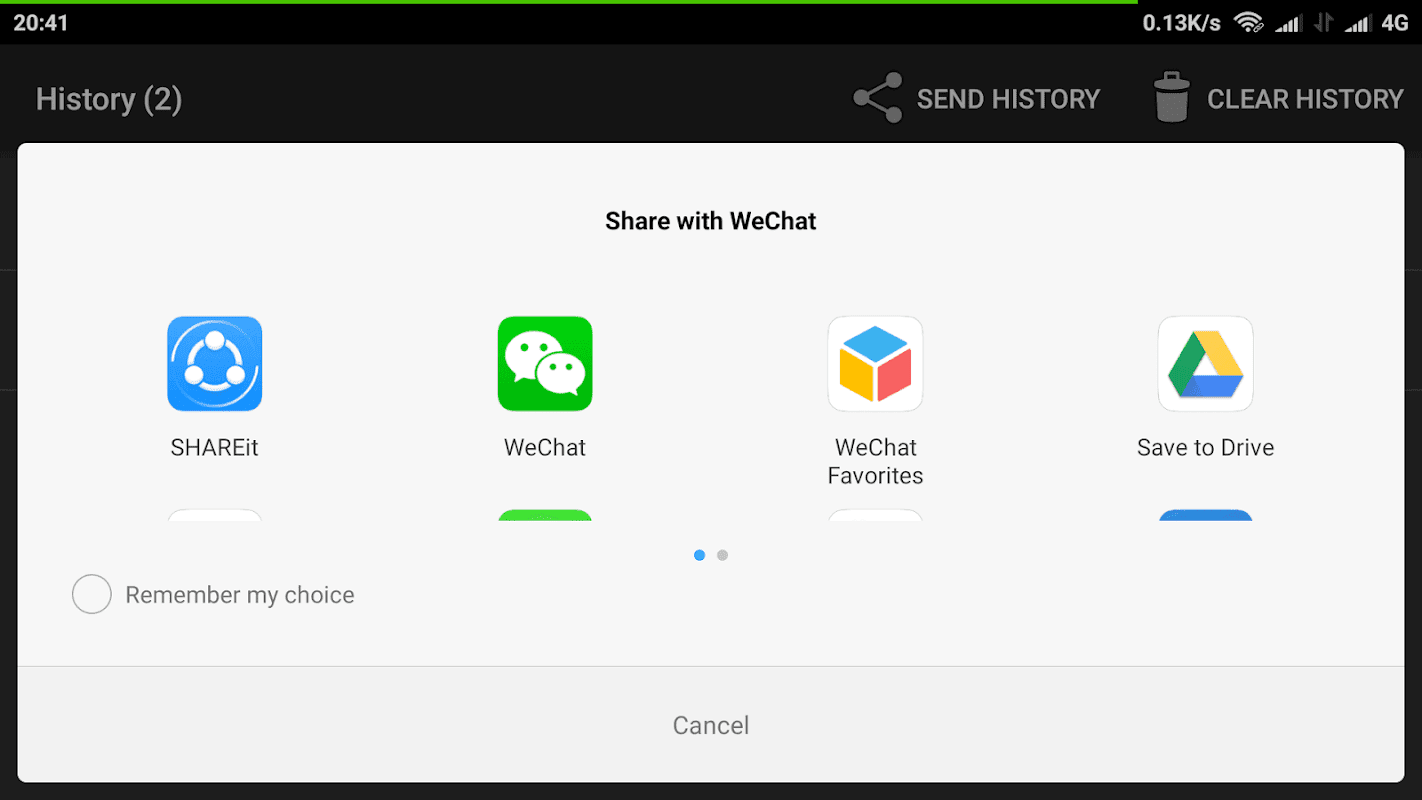Viewport: 1422px width, 800px height.
Task: Tap the 0.13K/s network speed readout
Action: [x=1182, y=22]
